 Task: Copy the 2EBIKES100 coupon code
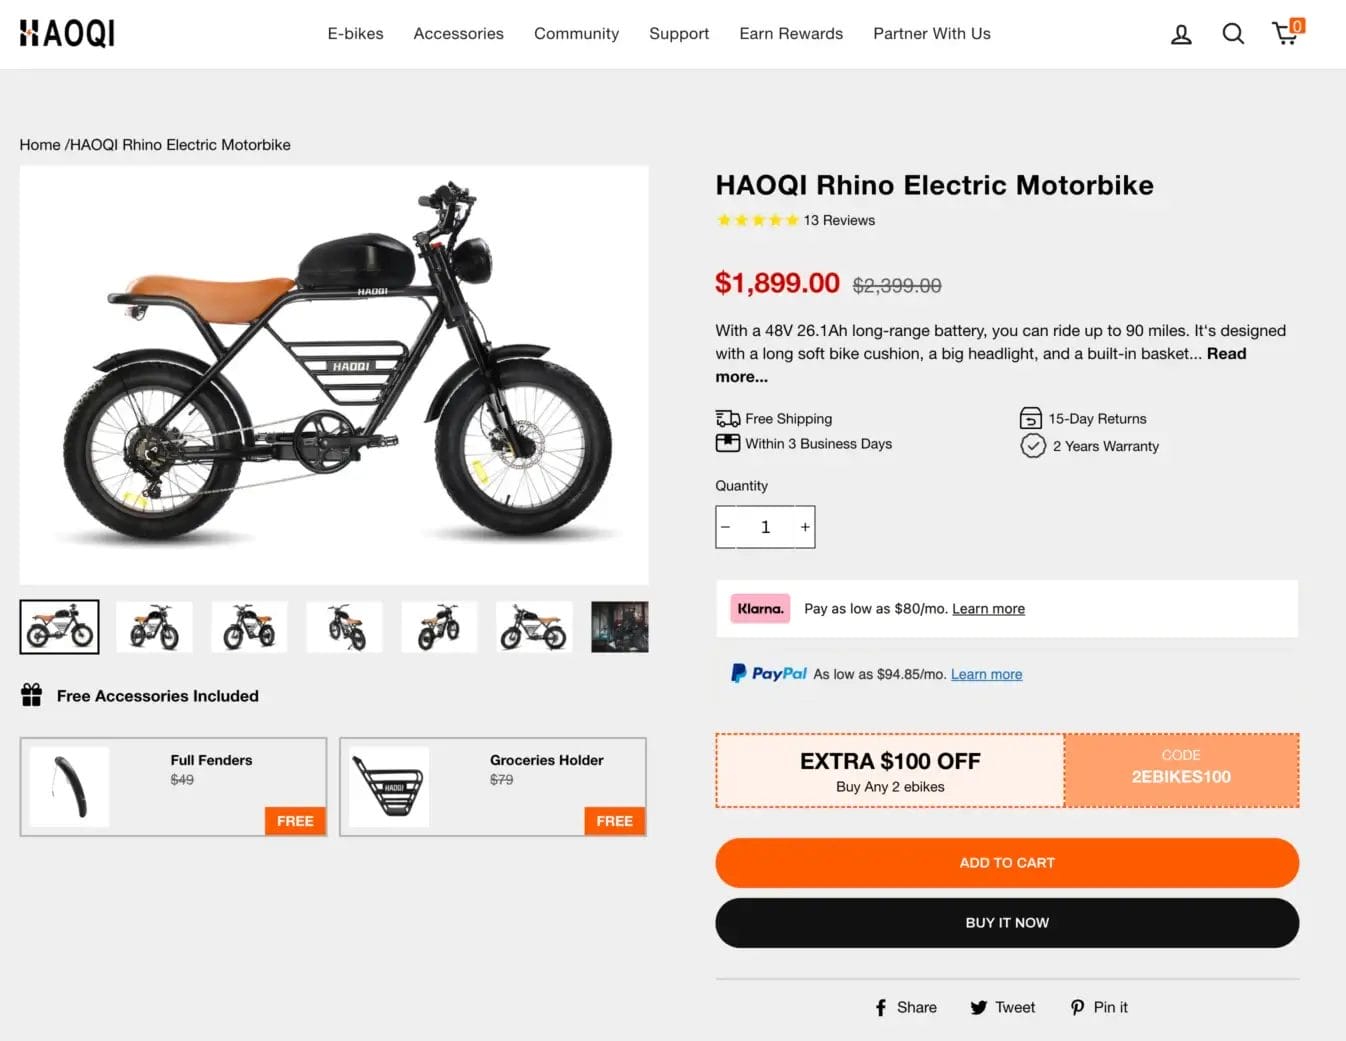(1181, 770)
